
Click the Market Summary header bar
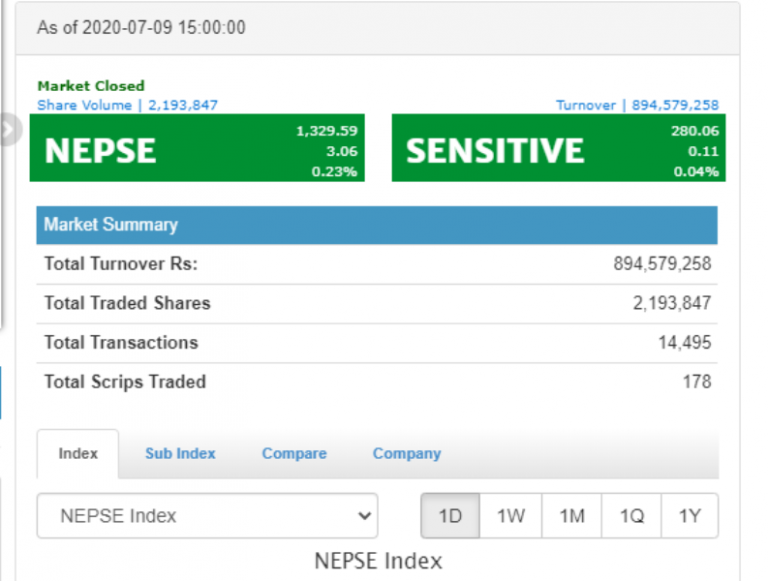(x=377, y=225)
